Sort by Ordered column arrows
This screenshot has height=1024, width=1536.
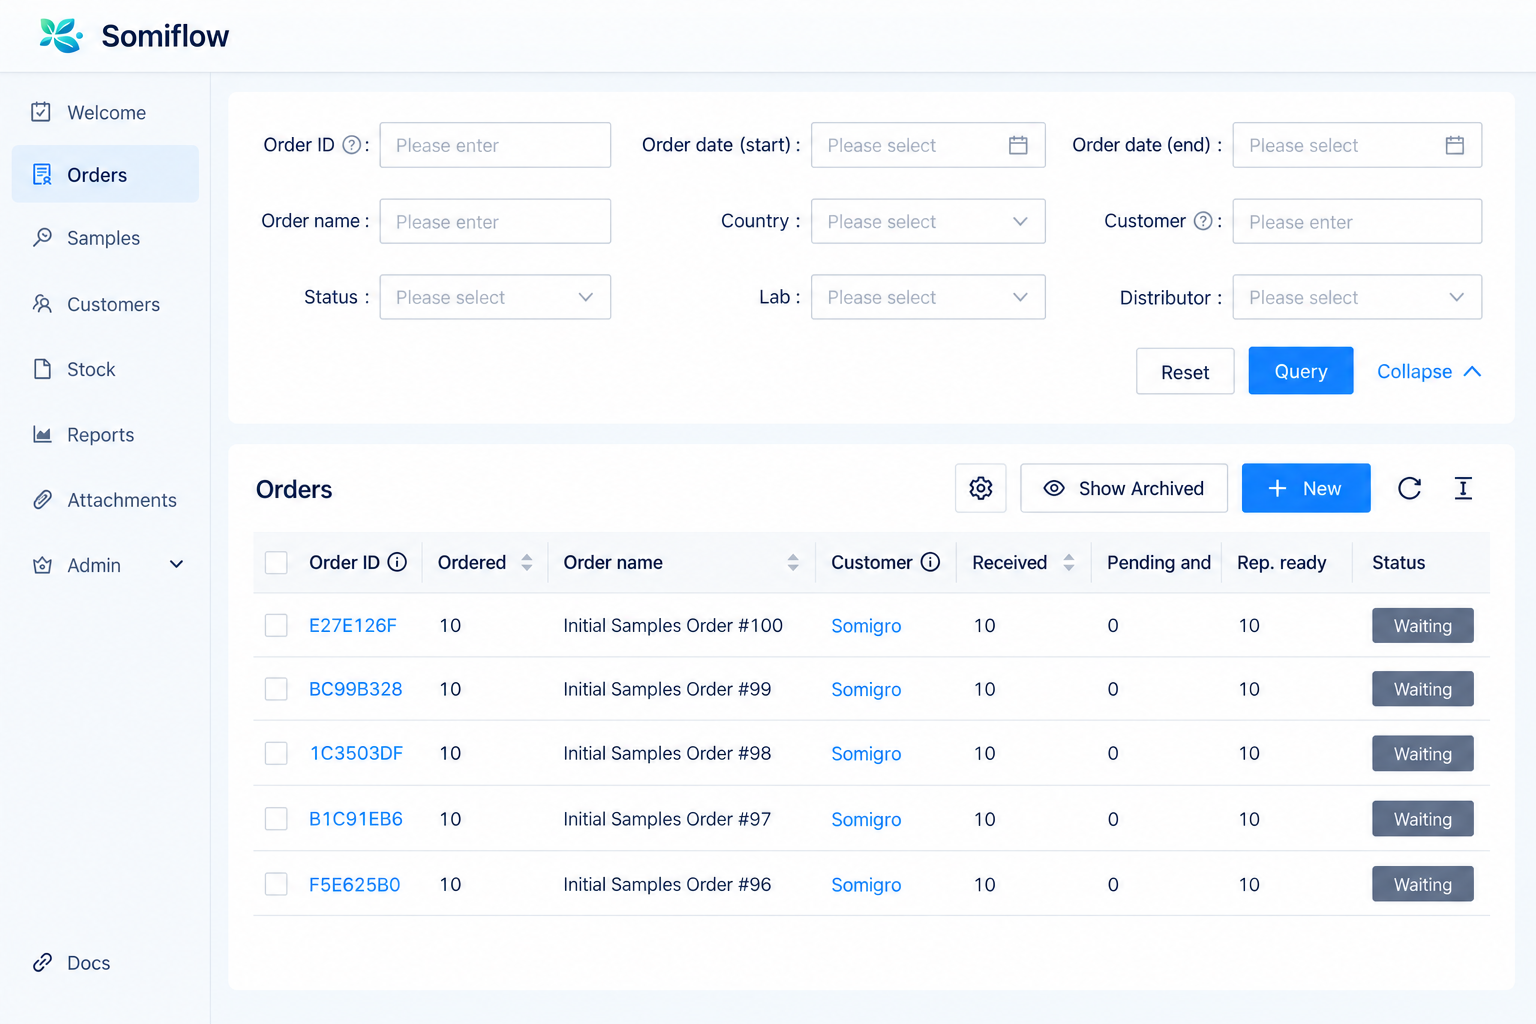tap(527, 562)
